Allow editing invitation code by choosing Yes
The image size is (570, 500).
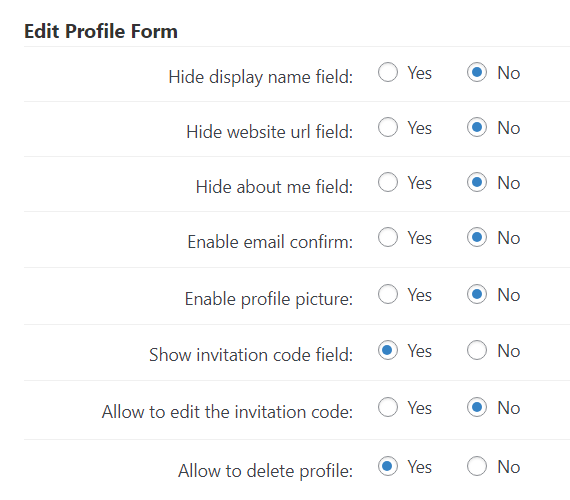[388, 407]
